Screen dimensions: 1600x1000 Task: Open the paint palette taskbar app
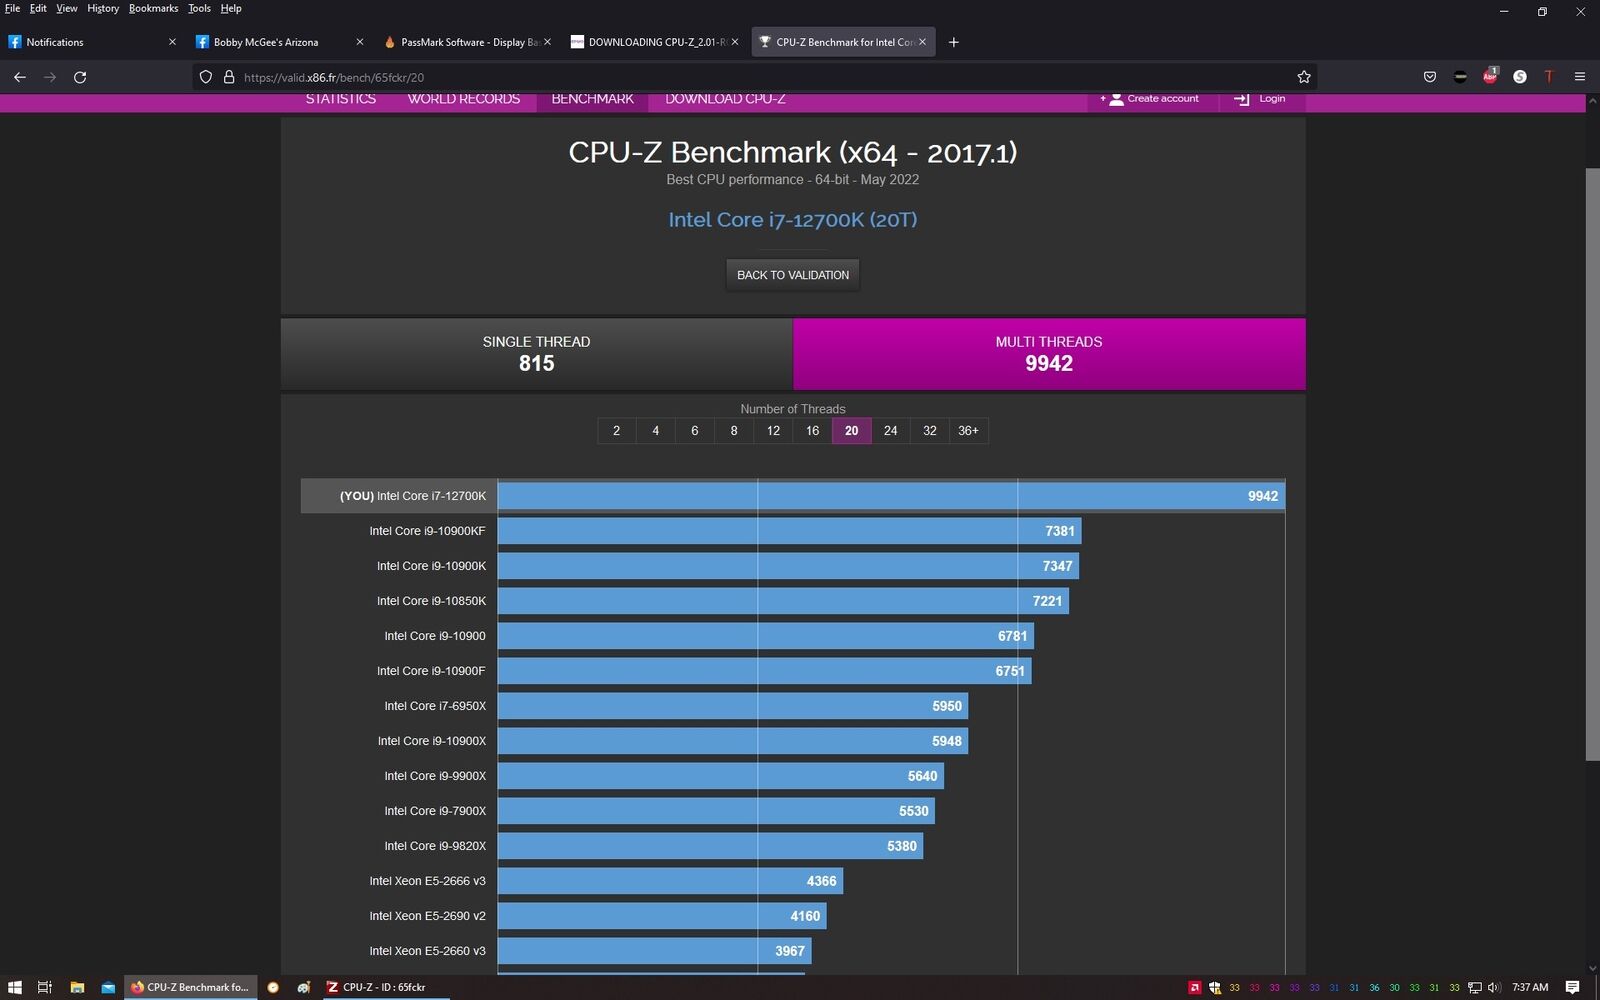coord(304,987)
